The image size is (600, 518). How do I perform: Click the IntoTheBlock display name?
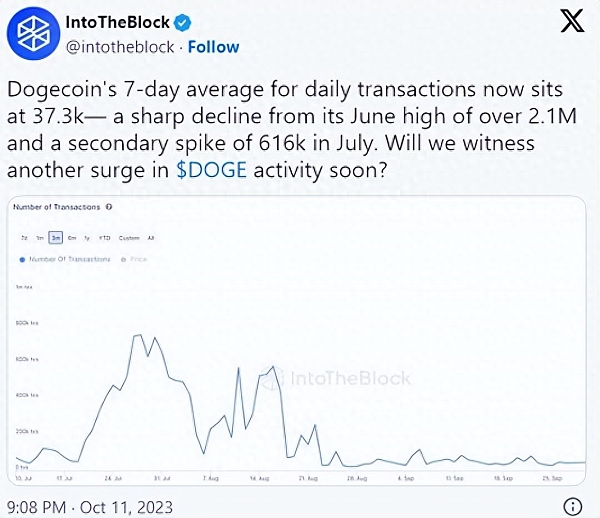point(112,23)
